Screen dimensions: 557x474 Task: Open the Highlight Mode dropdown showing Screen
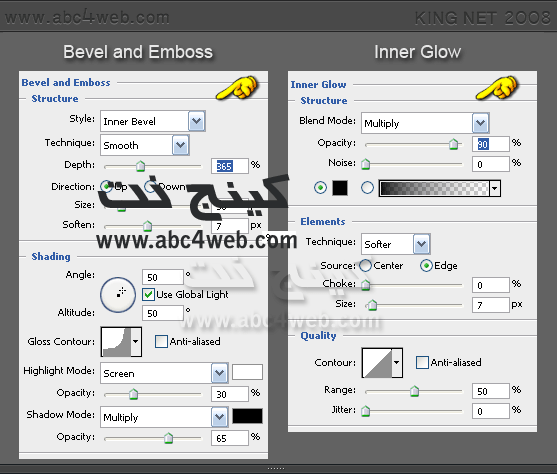pos(164,373)
